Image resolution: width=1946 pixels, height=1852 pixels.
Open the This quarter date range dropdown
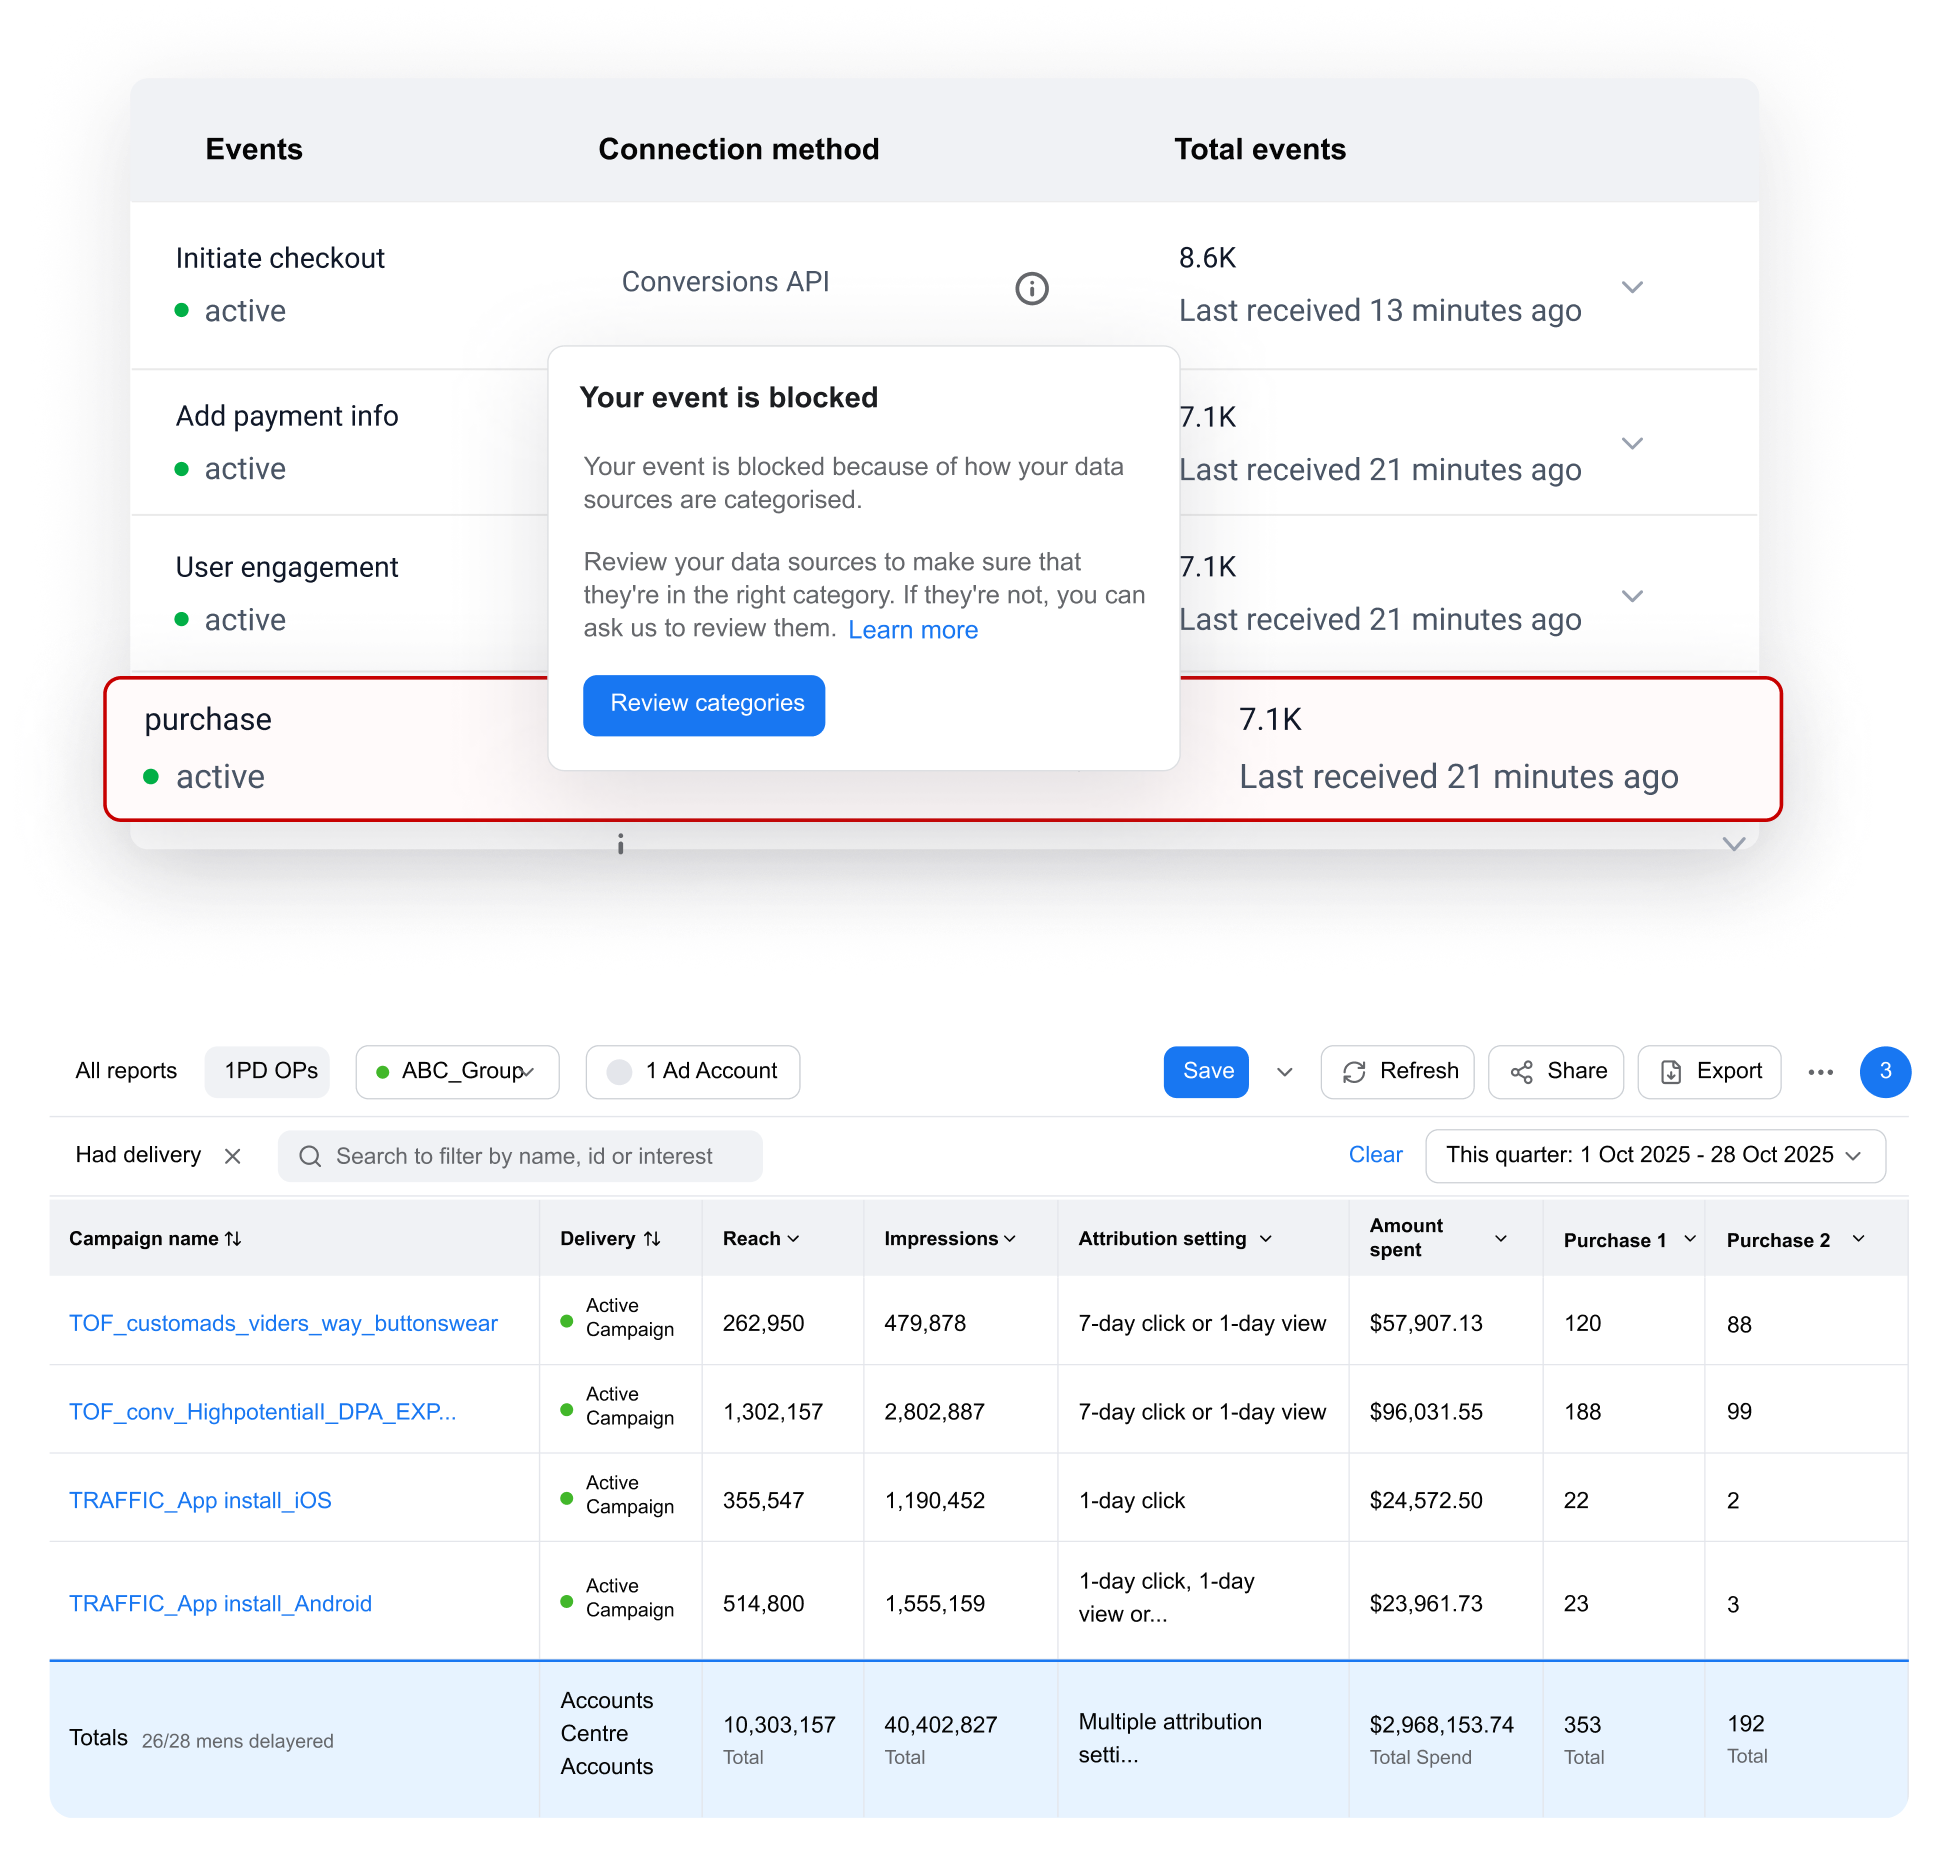coord(1655,1156)
